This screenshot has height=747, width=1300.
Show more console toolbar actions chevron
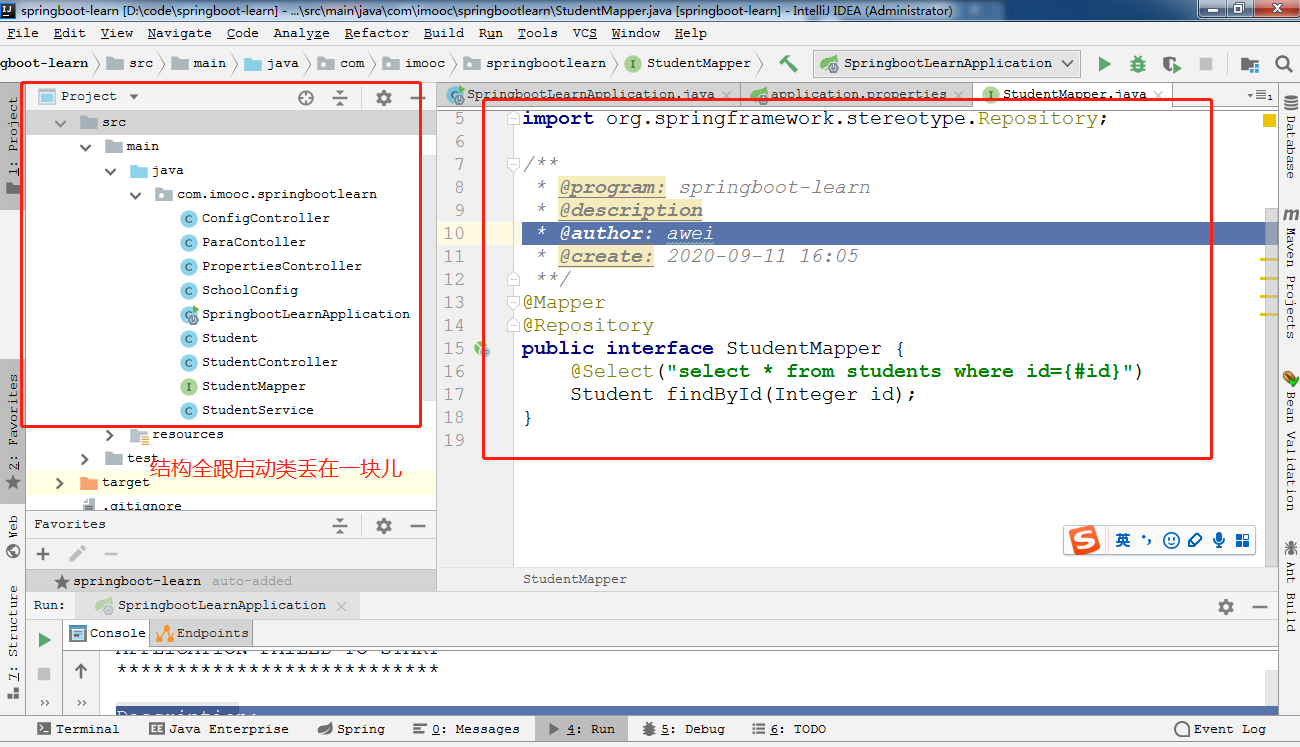[x=81, y=703]
